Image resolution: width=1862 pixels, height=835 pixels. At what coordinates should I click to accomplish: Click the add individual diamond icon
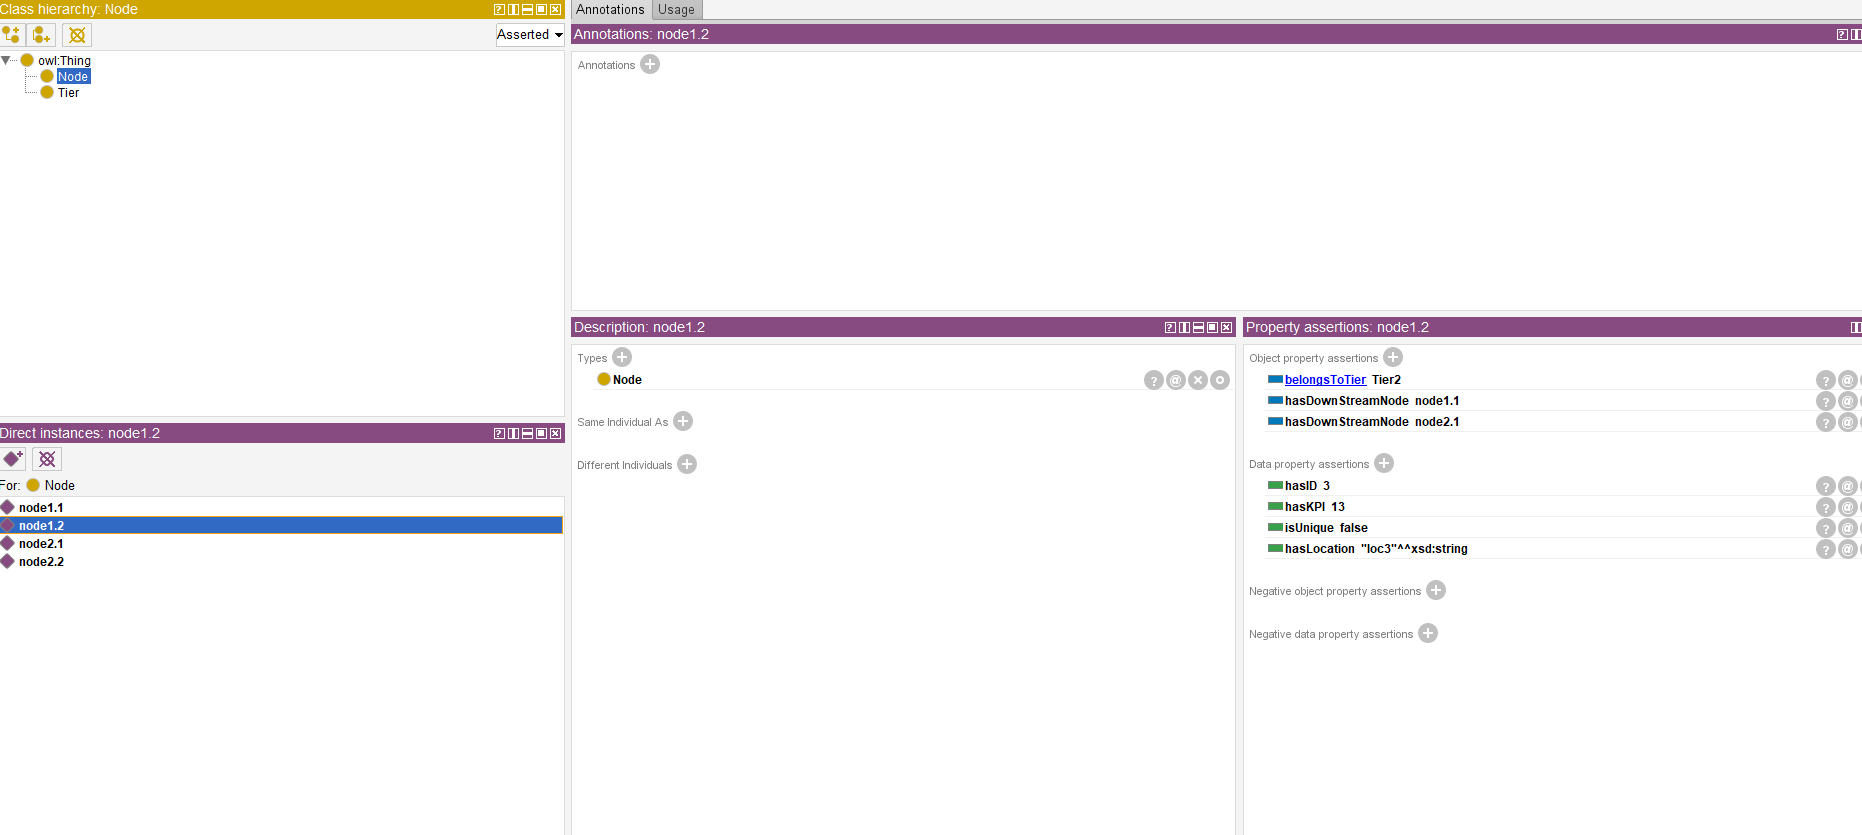tap(13, 459)
